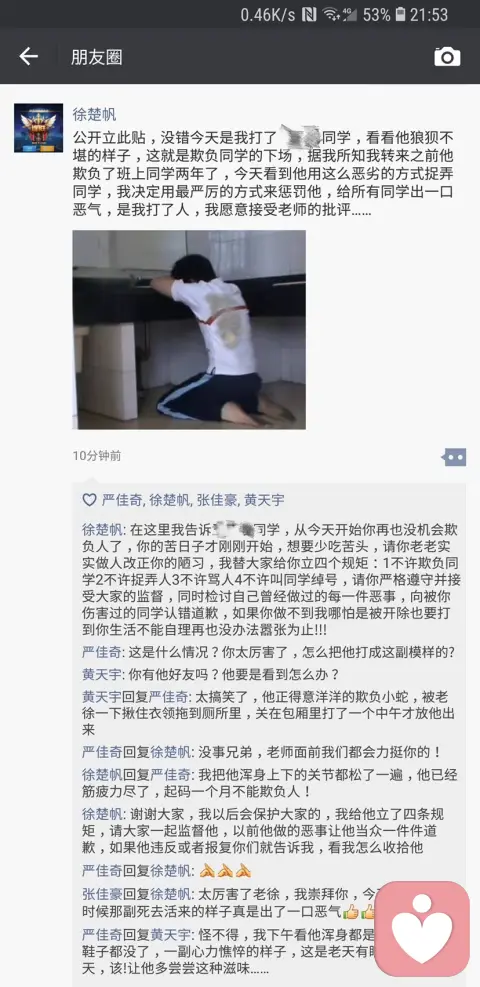This screenshot has width=480, height=987.
Task: Open the kneeling student photo
Action: [x=189, y=330]
